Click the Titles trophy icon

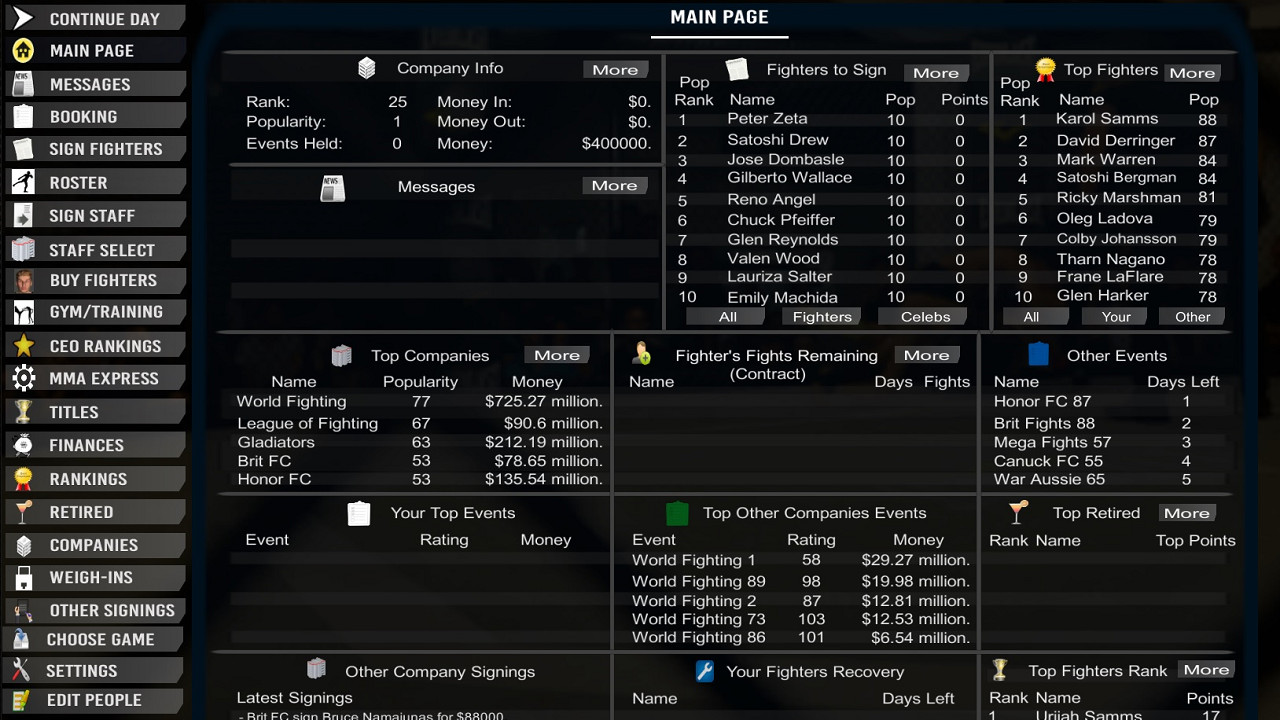click(23, 412)
